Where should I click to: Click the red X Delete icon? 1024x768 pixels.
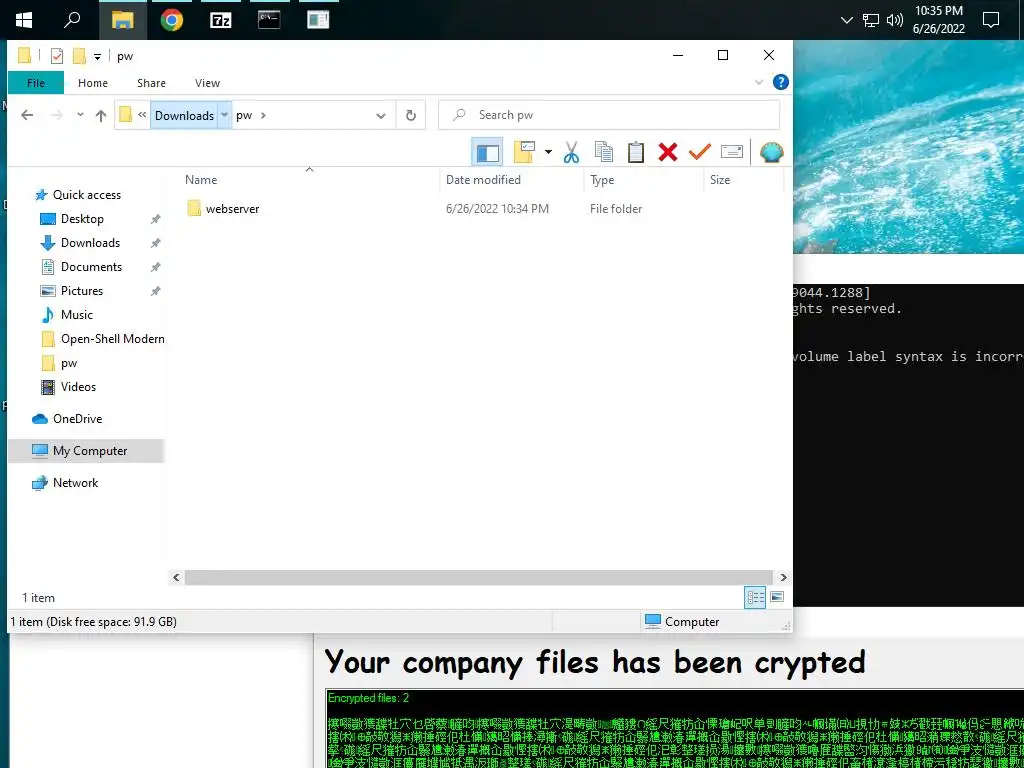click(667, 152)
